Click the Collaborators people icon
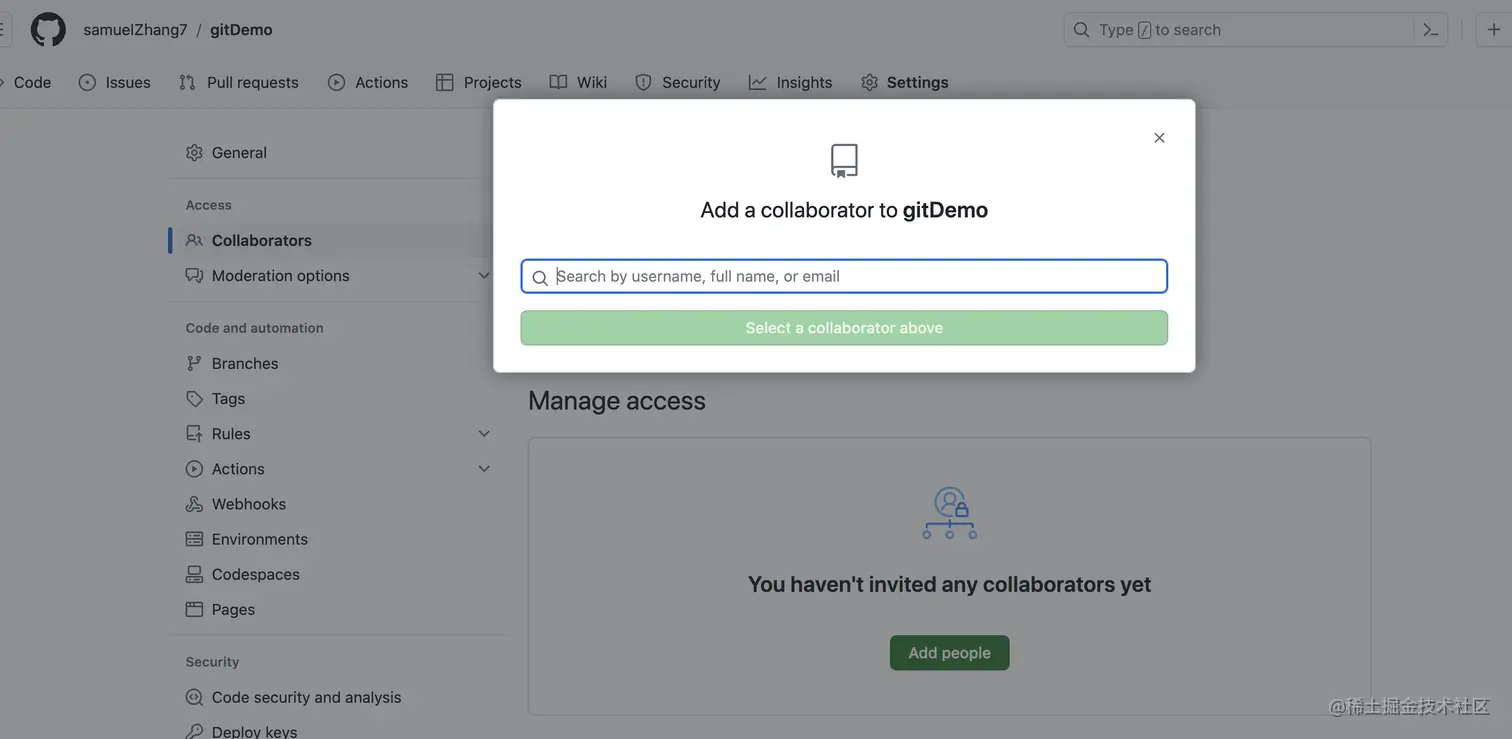The height and width of the screenshot is (739, 1512). click(194, 240)
